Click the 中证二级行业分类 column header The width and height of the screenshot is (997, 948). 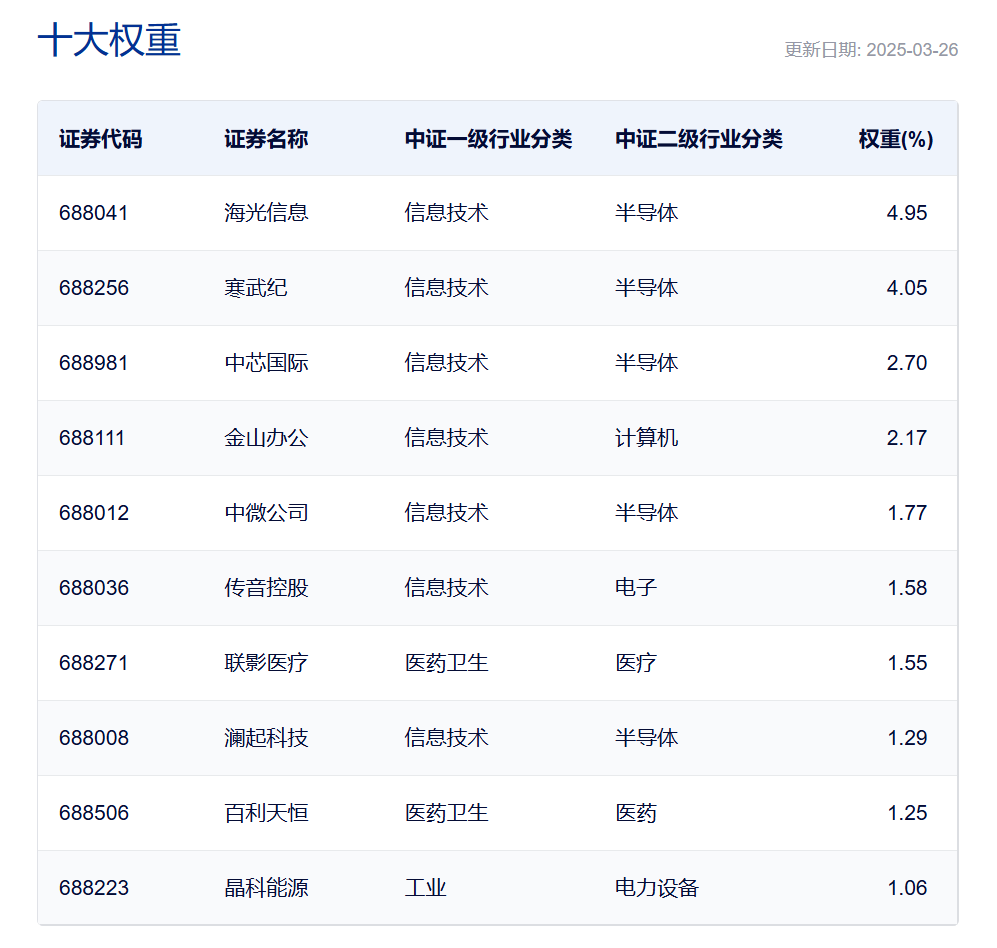699,139
